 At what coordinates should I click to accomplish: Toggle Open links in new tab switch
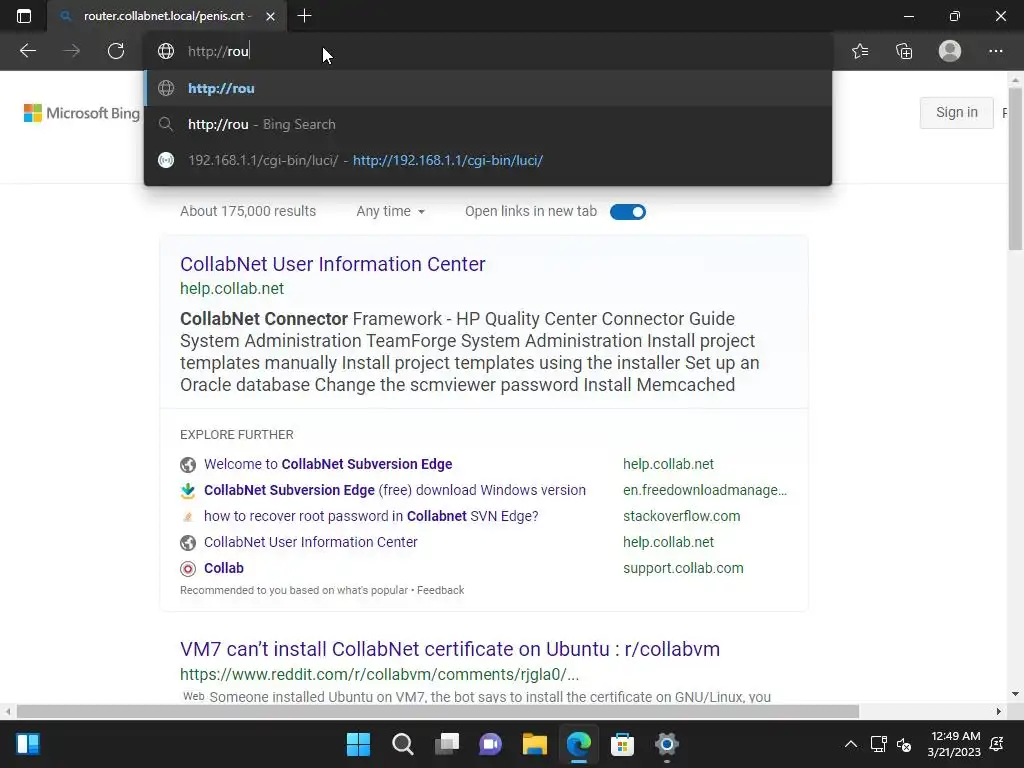coord(628,212)
